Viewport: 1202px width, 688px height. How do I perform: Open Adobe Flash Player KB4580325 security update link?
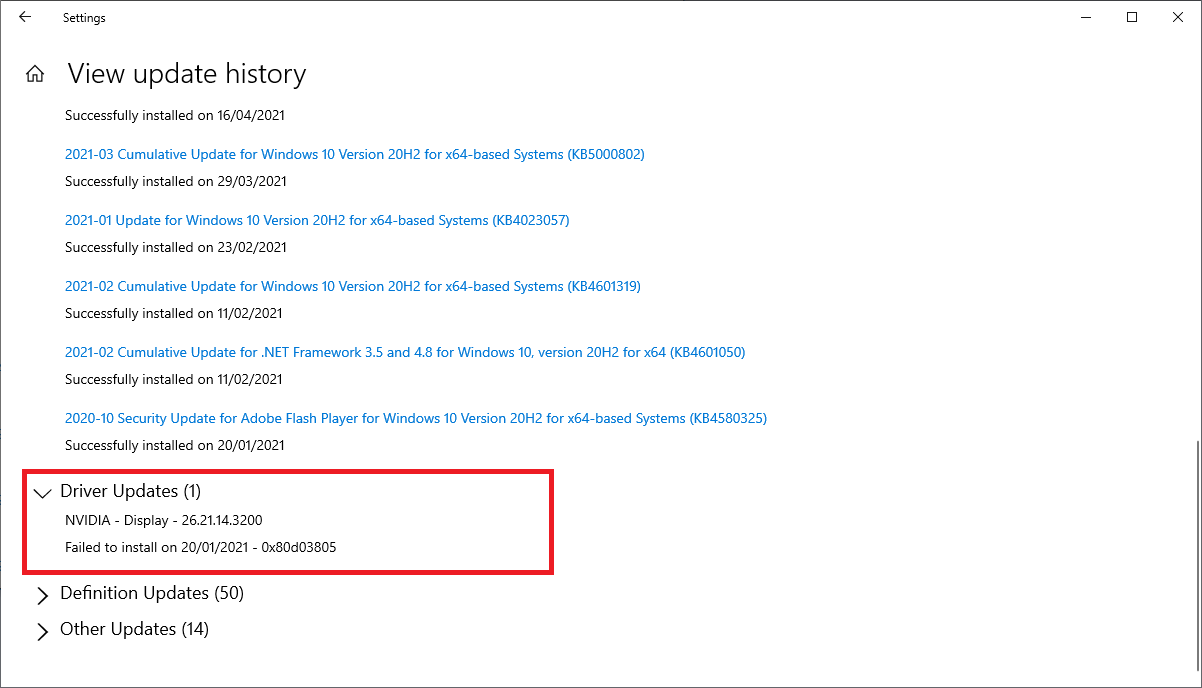415,418
